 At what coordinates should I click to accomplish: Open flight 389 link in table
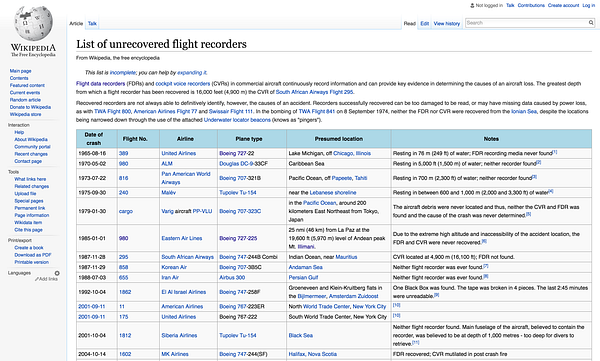pos(124,153)
